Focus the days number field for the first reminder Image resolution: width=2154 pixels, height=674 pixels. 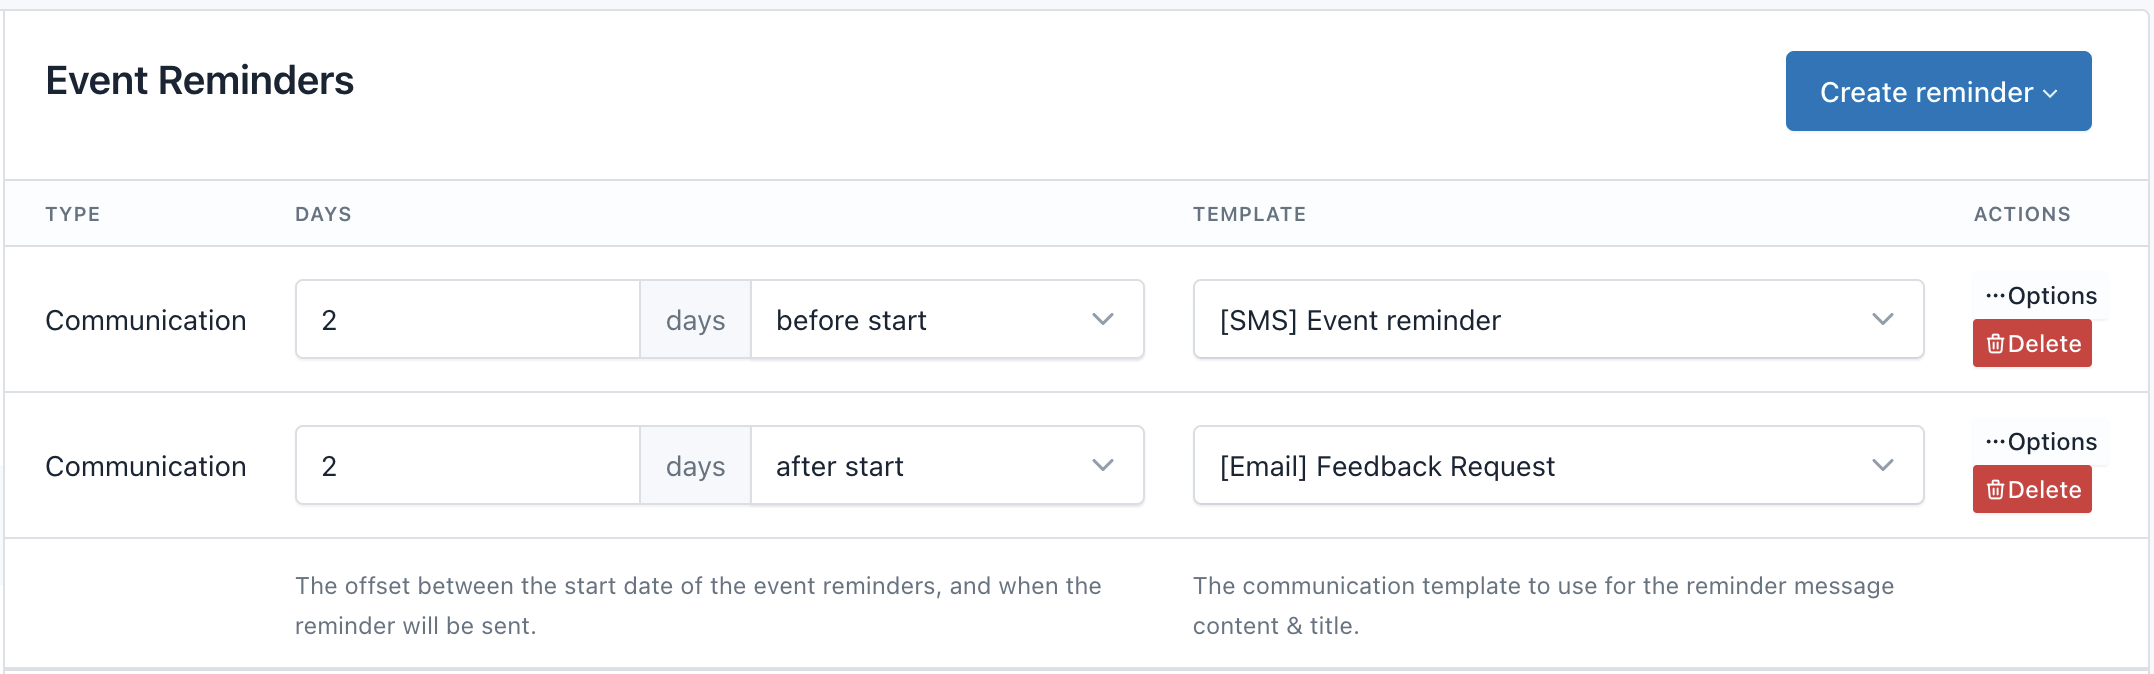pos(467,319)
